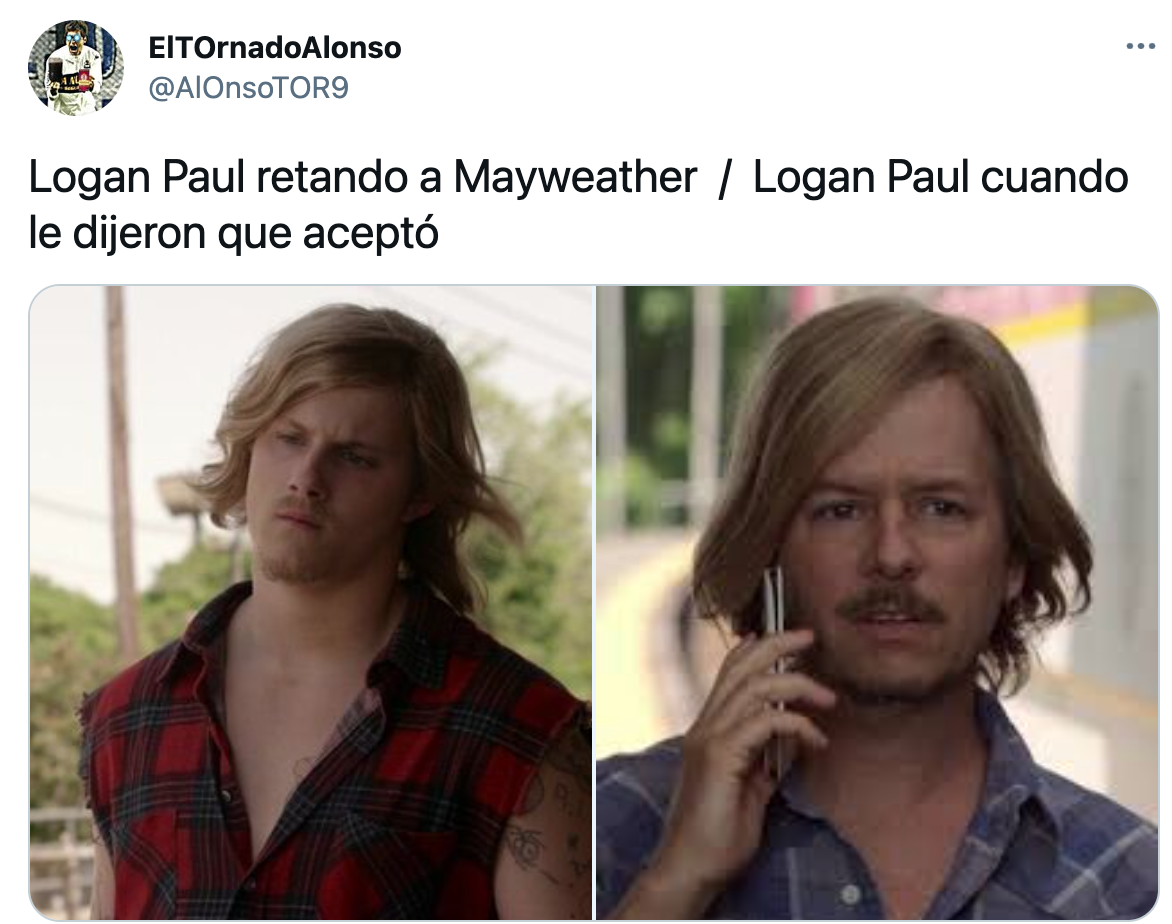Viewport: 1172px width, 924px height.
Task: Open the three-dot more options menu
Action: pyautogui.click(x=1140, y=47)
